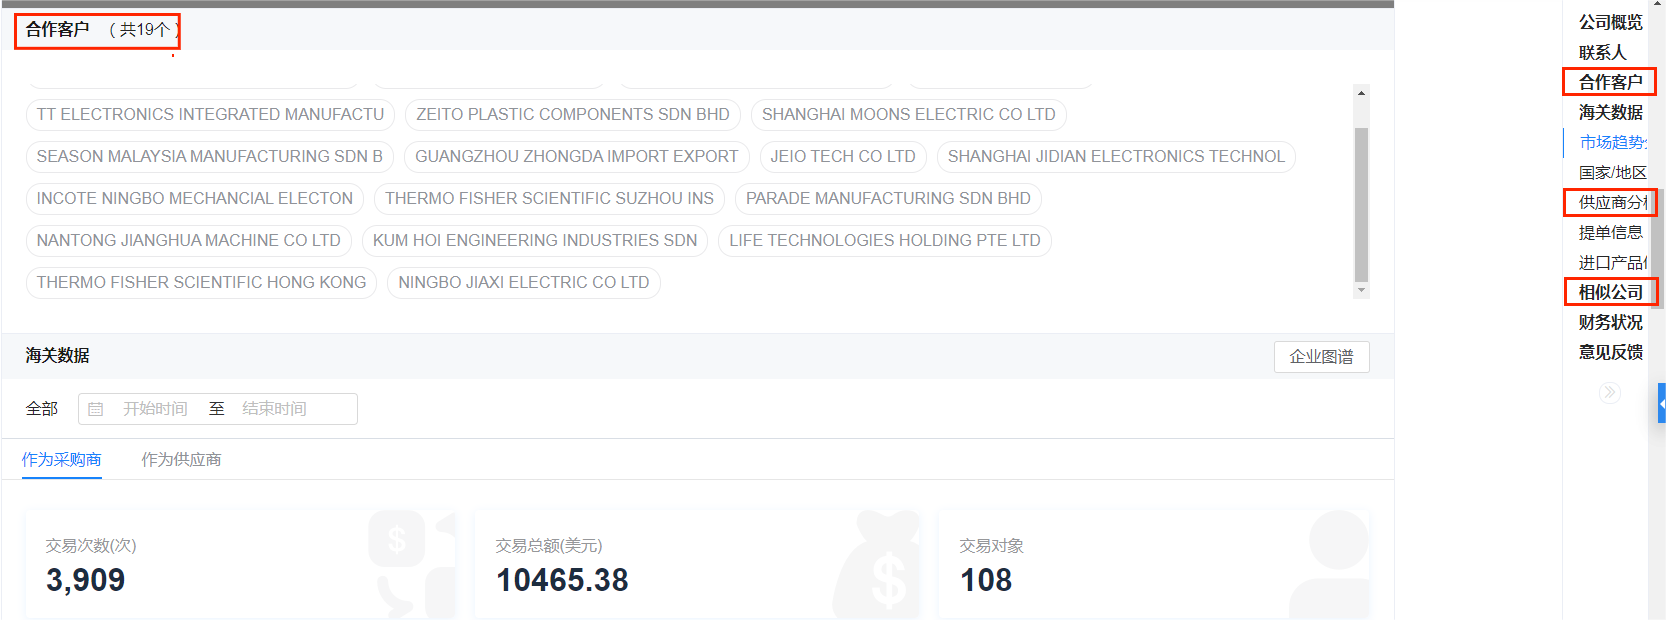Open 进口产品 sidebar sub-item
The image size is (1666, 620).
pos(1613,262)
